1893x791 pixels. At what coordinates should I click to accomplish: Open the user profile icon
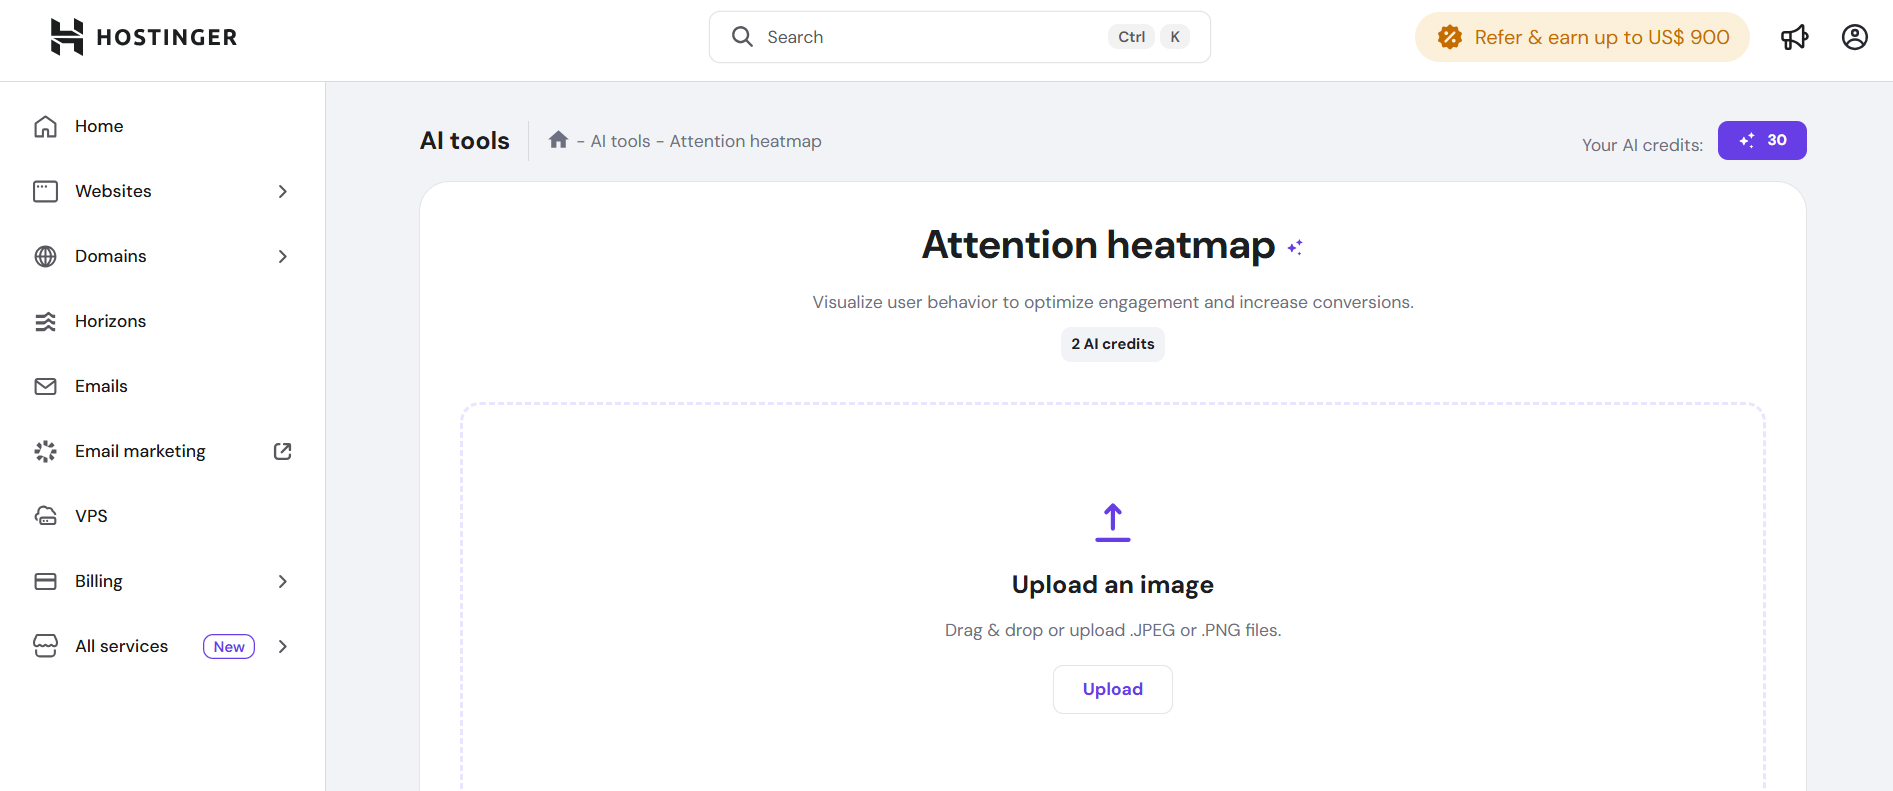pyautogui.click(x=1855, y=37)
